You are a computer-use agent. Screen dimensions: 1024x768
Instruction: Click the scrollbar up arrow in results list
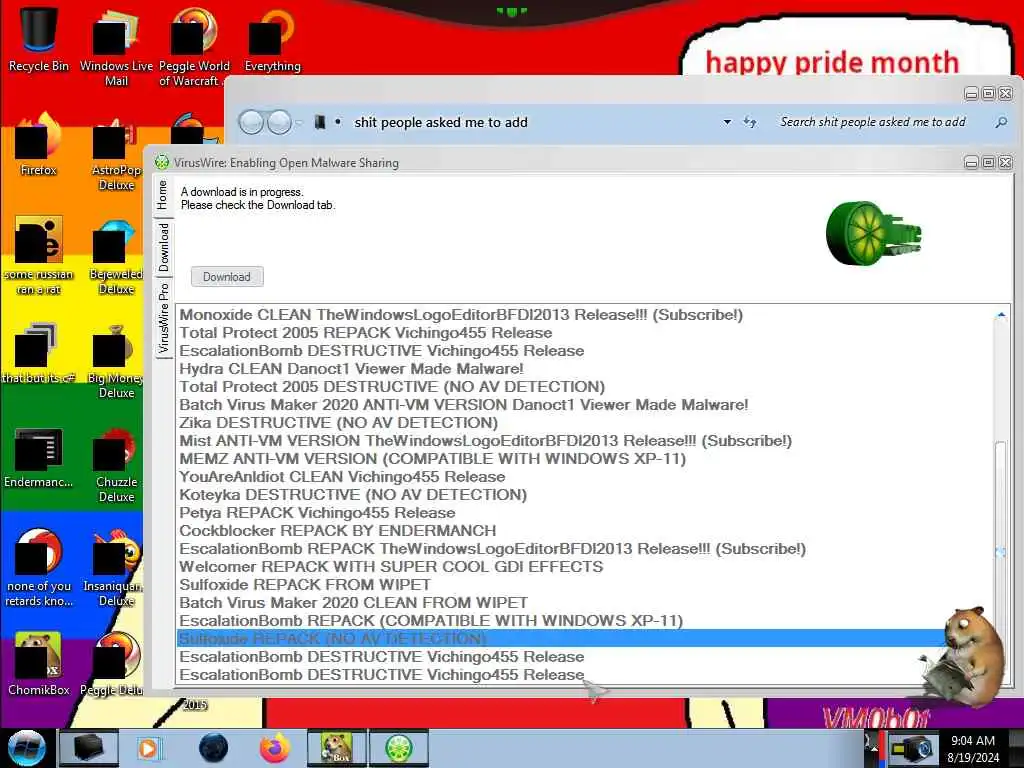[1000, 315]
